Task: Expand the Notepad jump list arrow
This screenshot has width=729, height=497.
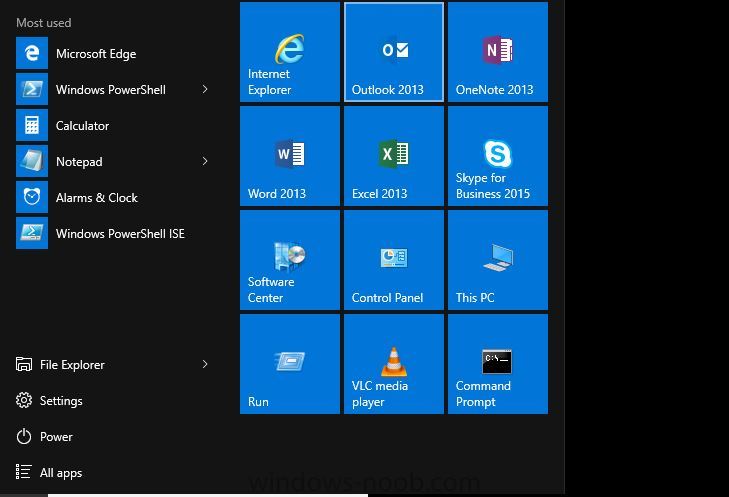Action: (205, 161)
